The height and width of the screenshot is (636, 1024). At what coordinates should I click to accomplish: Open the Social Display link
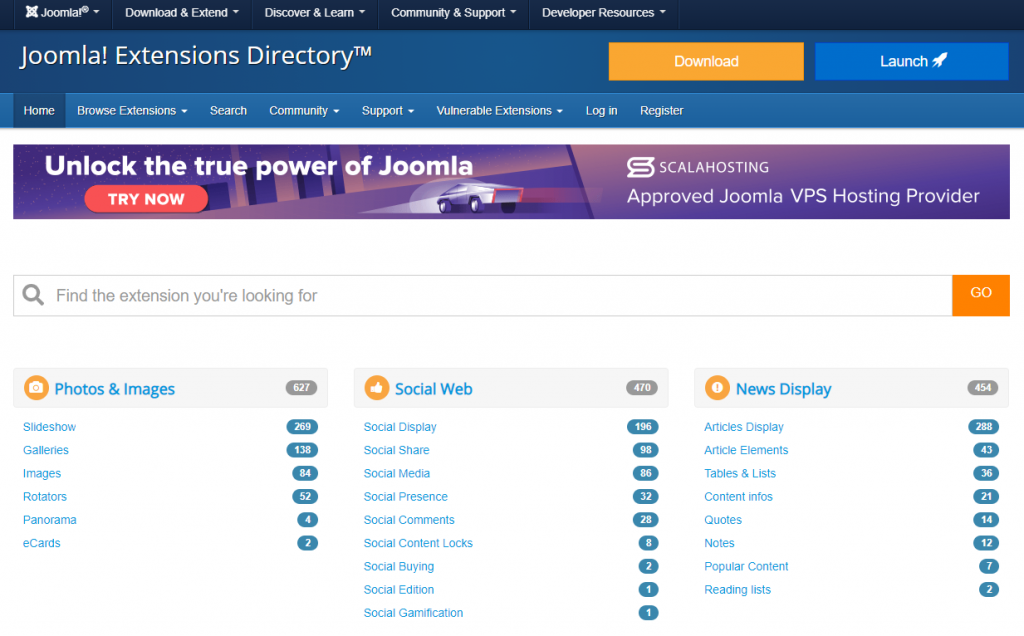[x=400, y=426]
